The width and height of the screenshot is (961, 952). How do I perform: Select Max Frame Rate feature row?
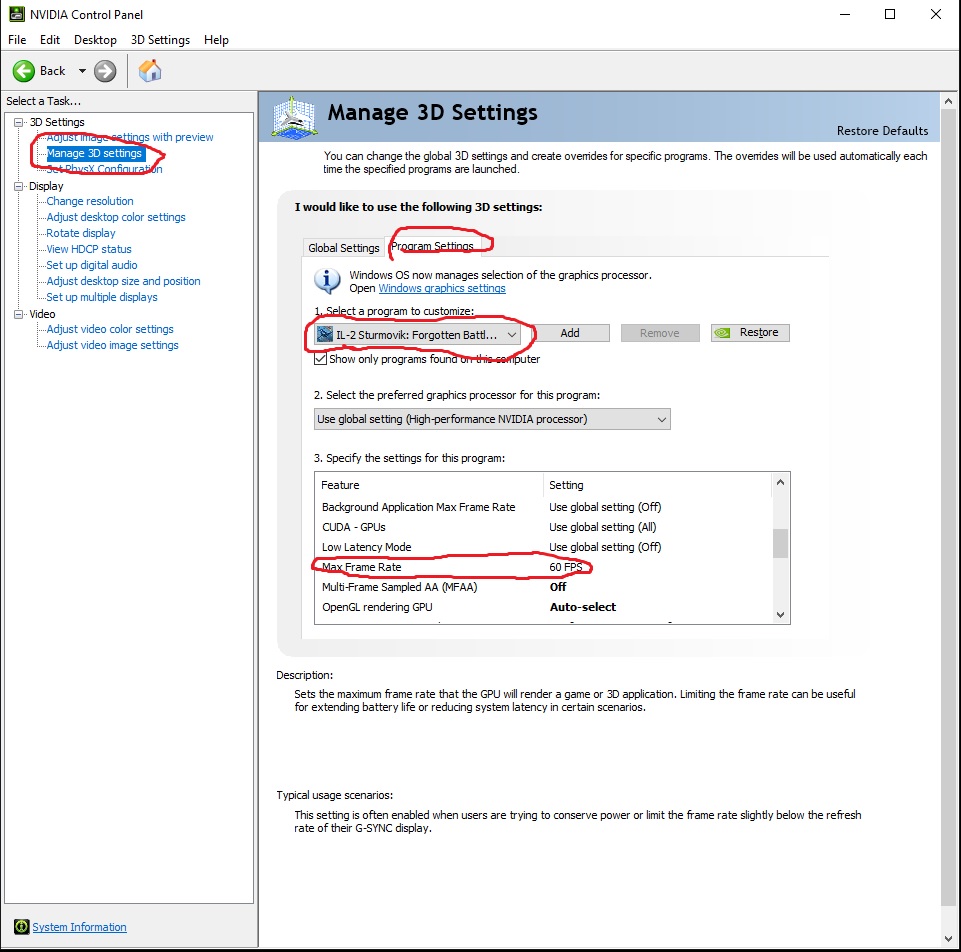click(x=543, y=567)
